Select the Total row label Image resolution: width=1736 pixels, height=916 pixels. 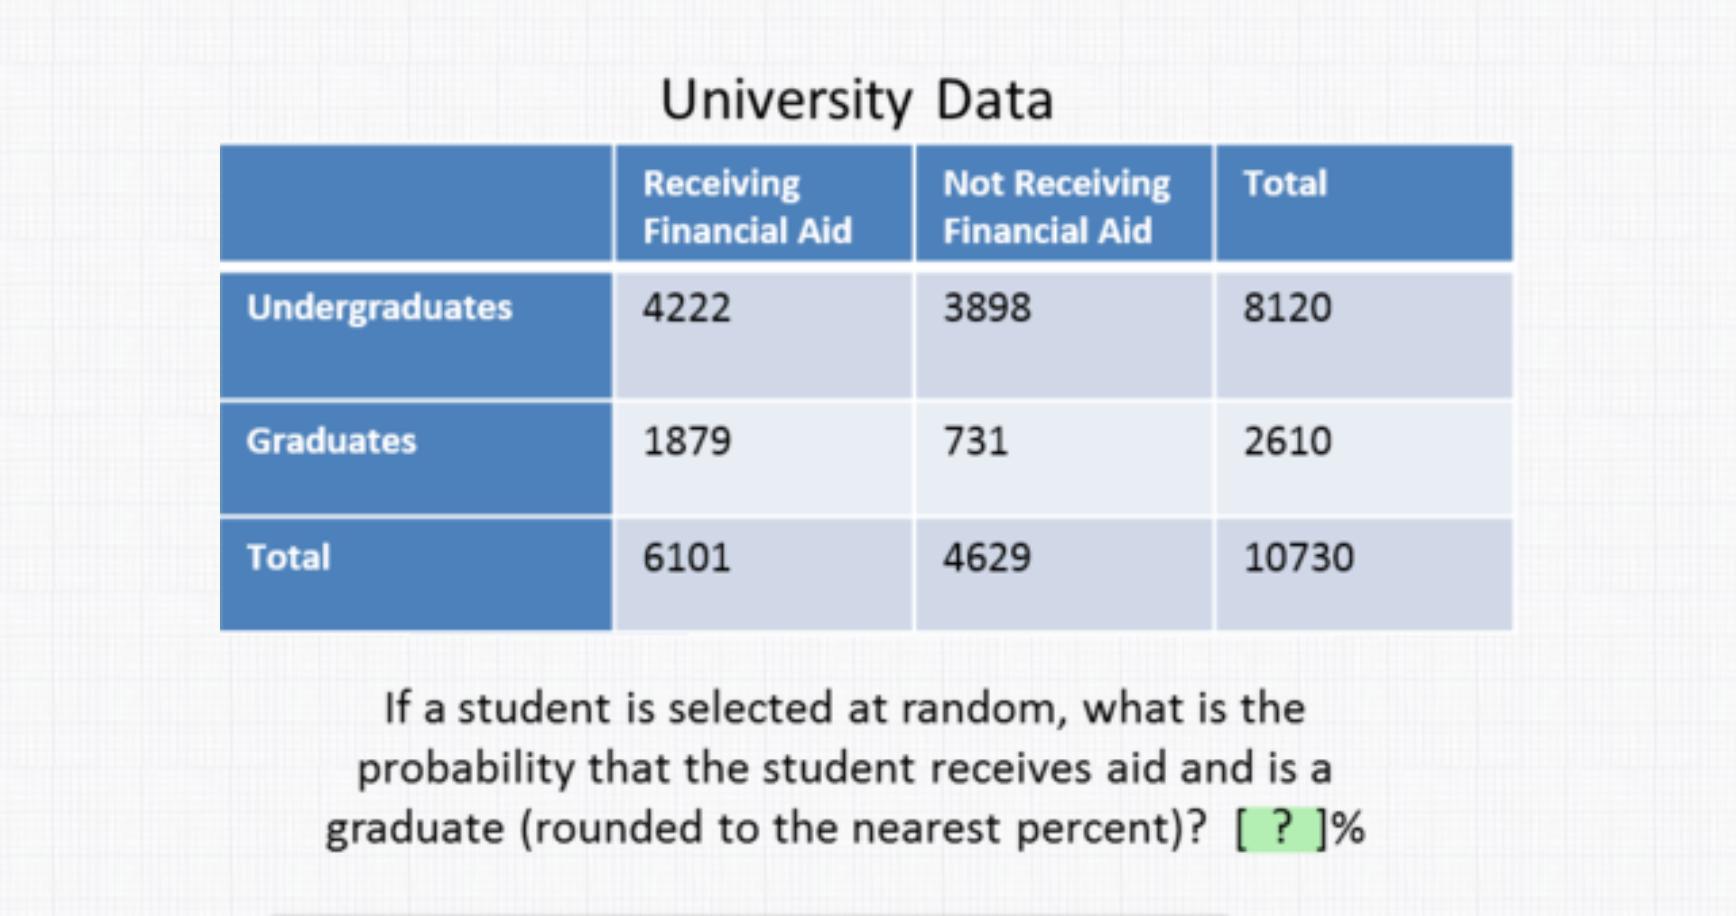416,574
